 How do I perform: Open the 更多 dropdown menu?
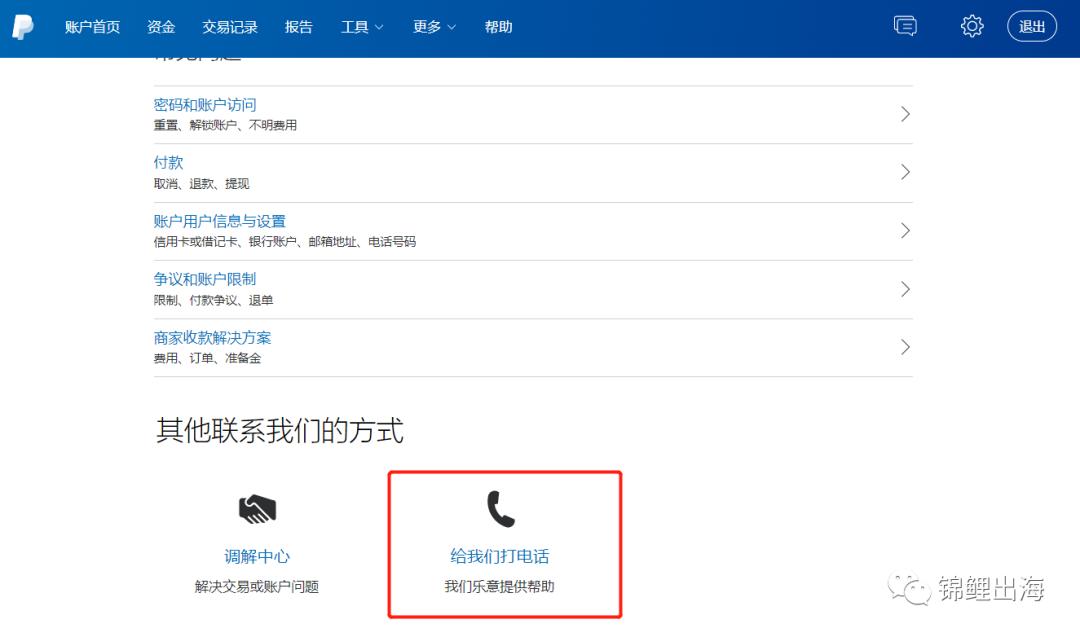click(433, 27)
